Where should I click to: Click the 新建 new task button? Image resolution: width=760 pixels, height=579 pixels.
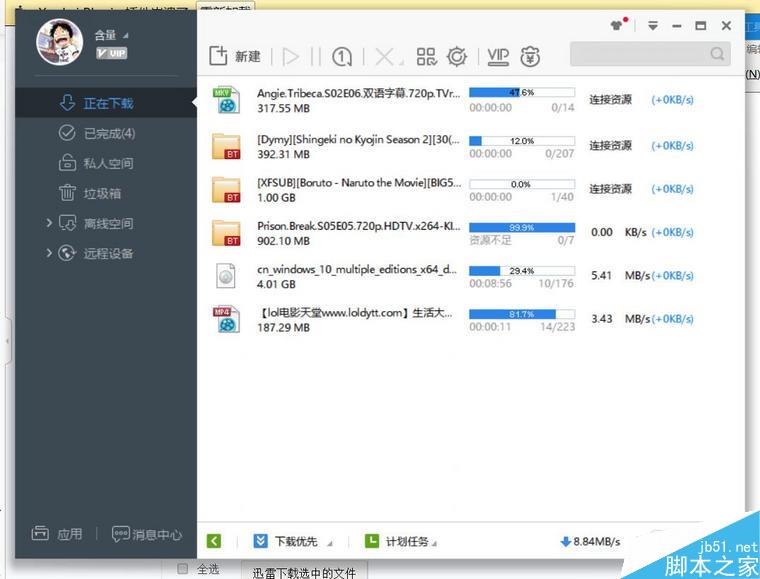pos(235,56)
